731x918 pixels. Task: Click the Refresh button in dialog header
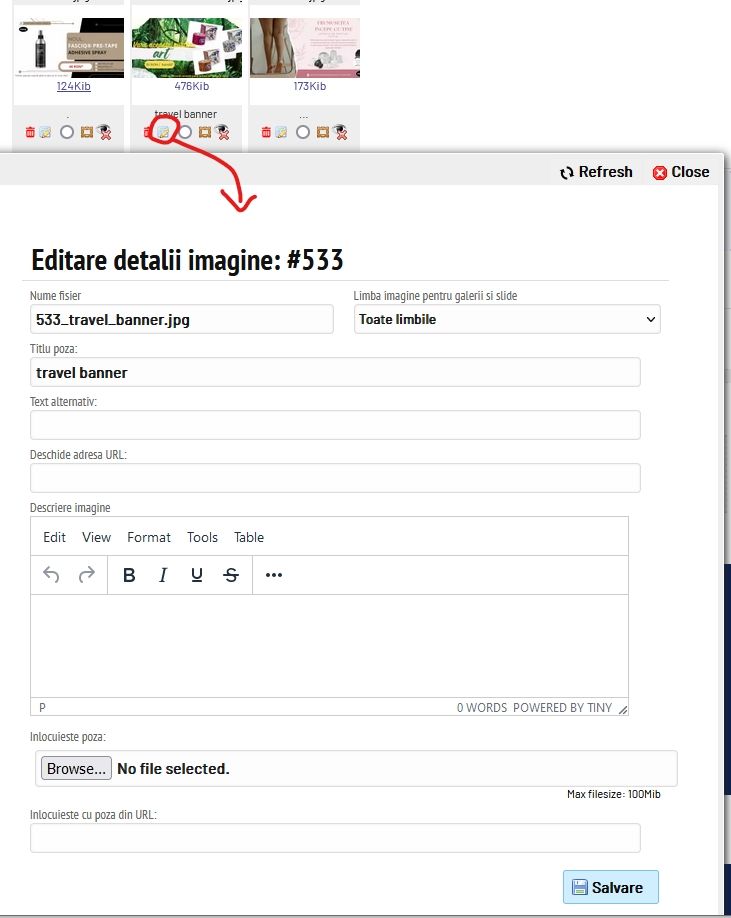(596, 172)
